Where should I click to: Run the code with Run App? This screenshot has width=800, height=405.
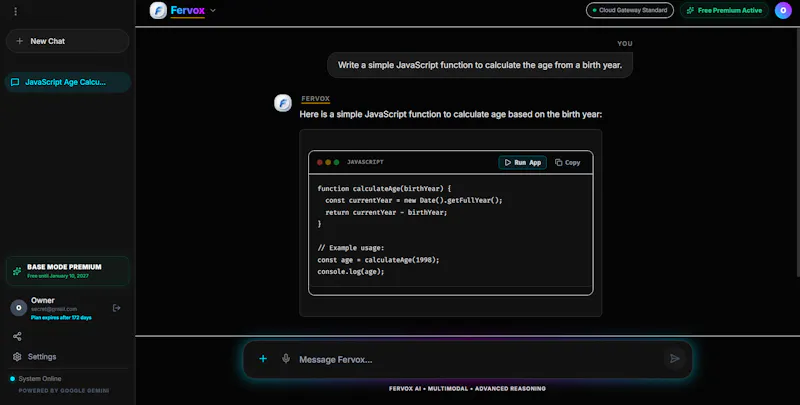tap(522, 162)
